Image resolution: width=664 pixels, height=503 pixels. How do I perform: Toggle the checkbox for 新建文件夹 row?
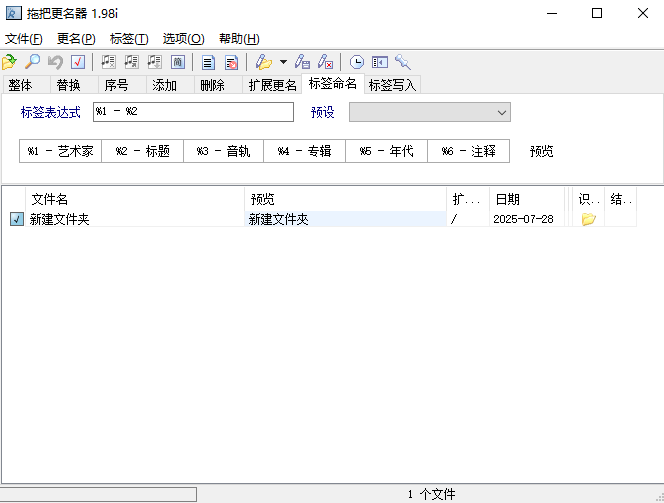[17, 219]
